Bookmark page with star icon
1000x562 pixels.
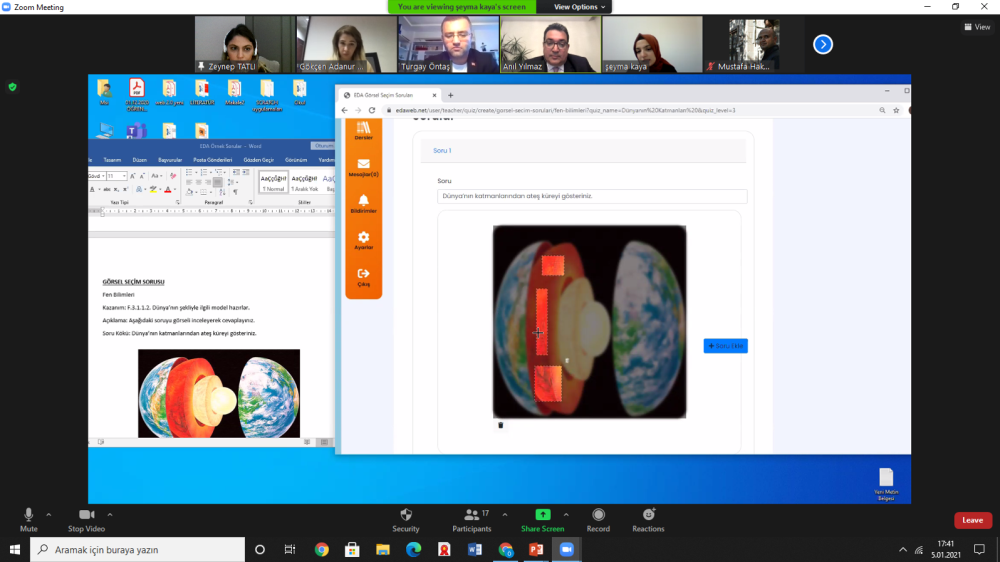tap(896, 110)
